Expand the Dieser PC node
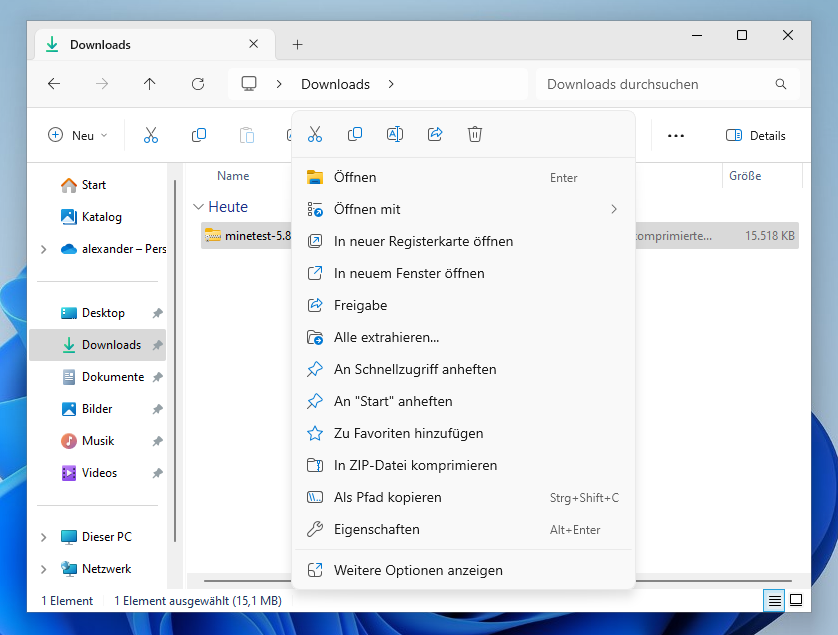838x635 pixels. [43, 537]
